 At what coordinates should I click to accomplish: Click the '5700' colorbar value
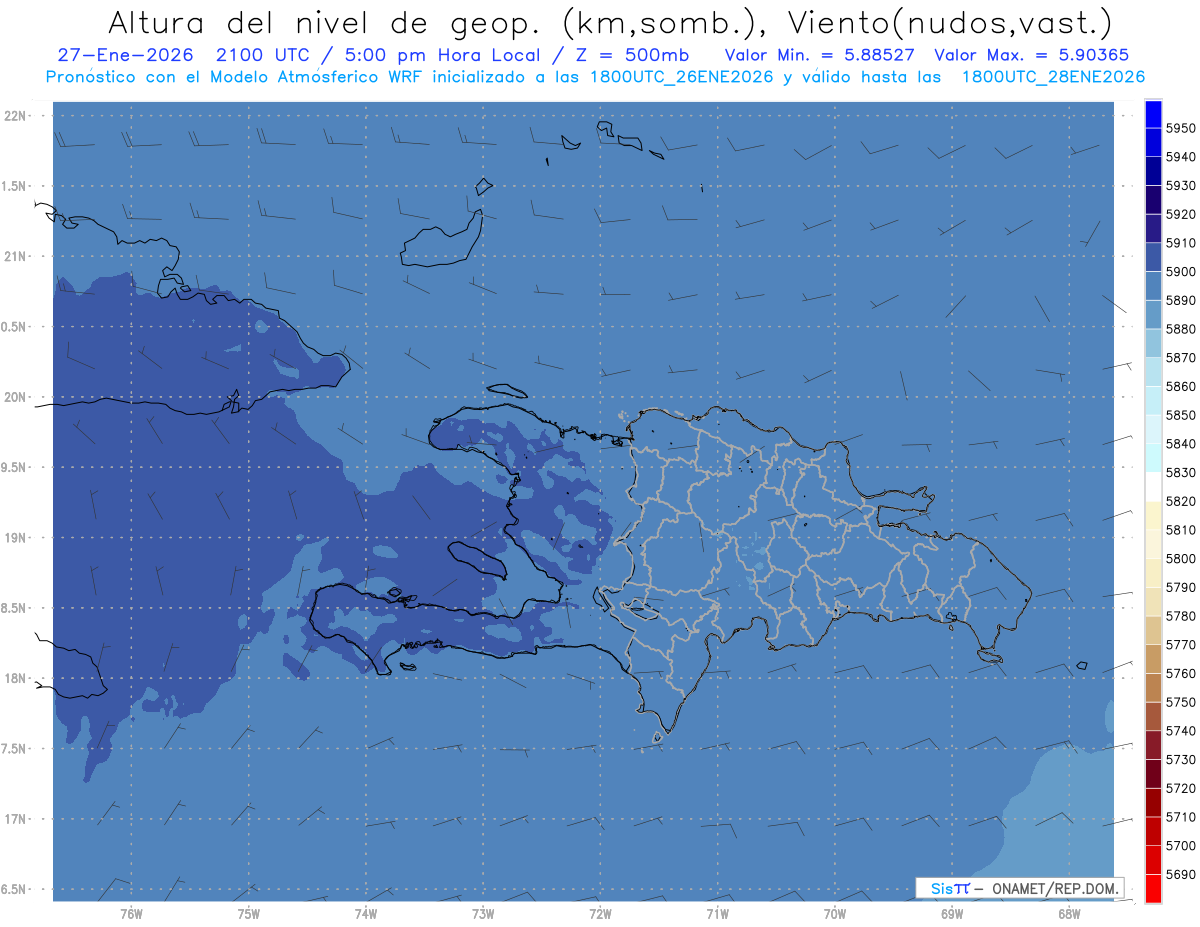pos(1181,845)
